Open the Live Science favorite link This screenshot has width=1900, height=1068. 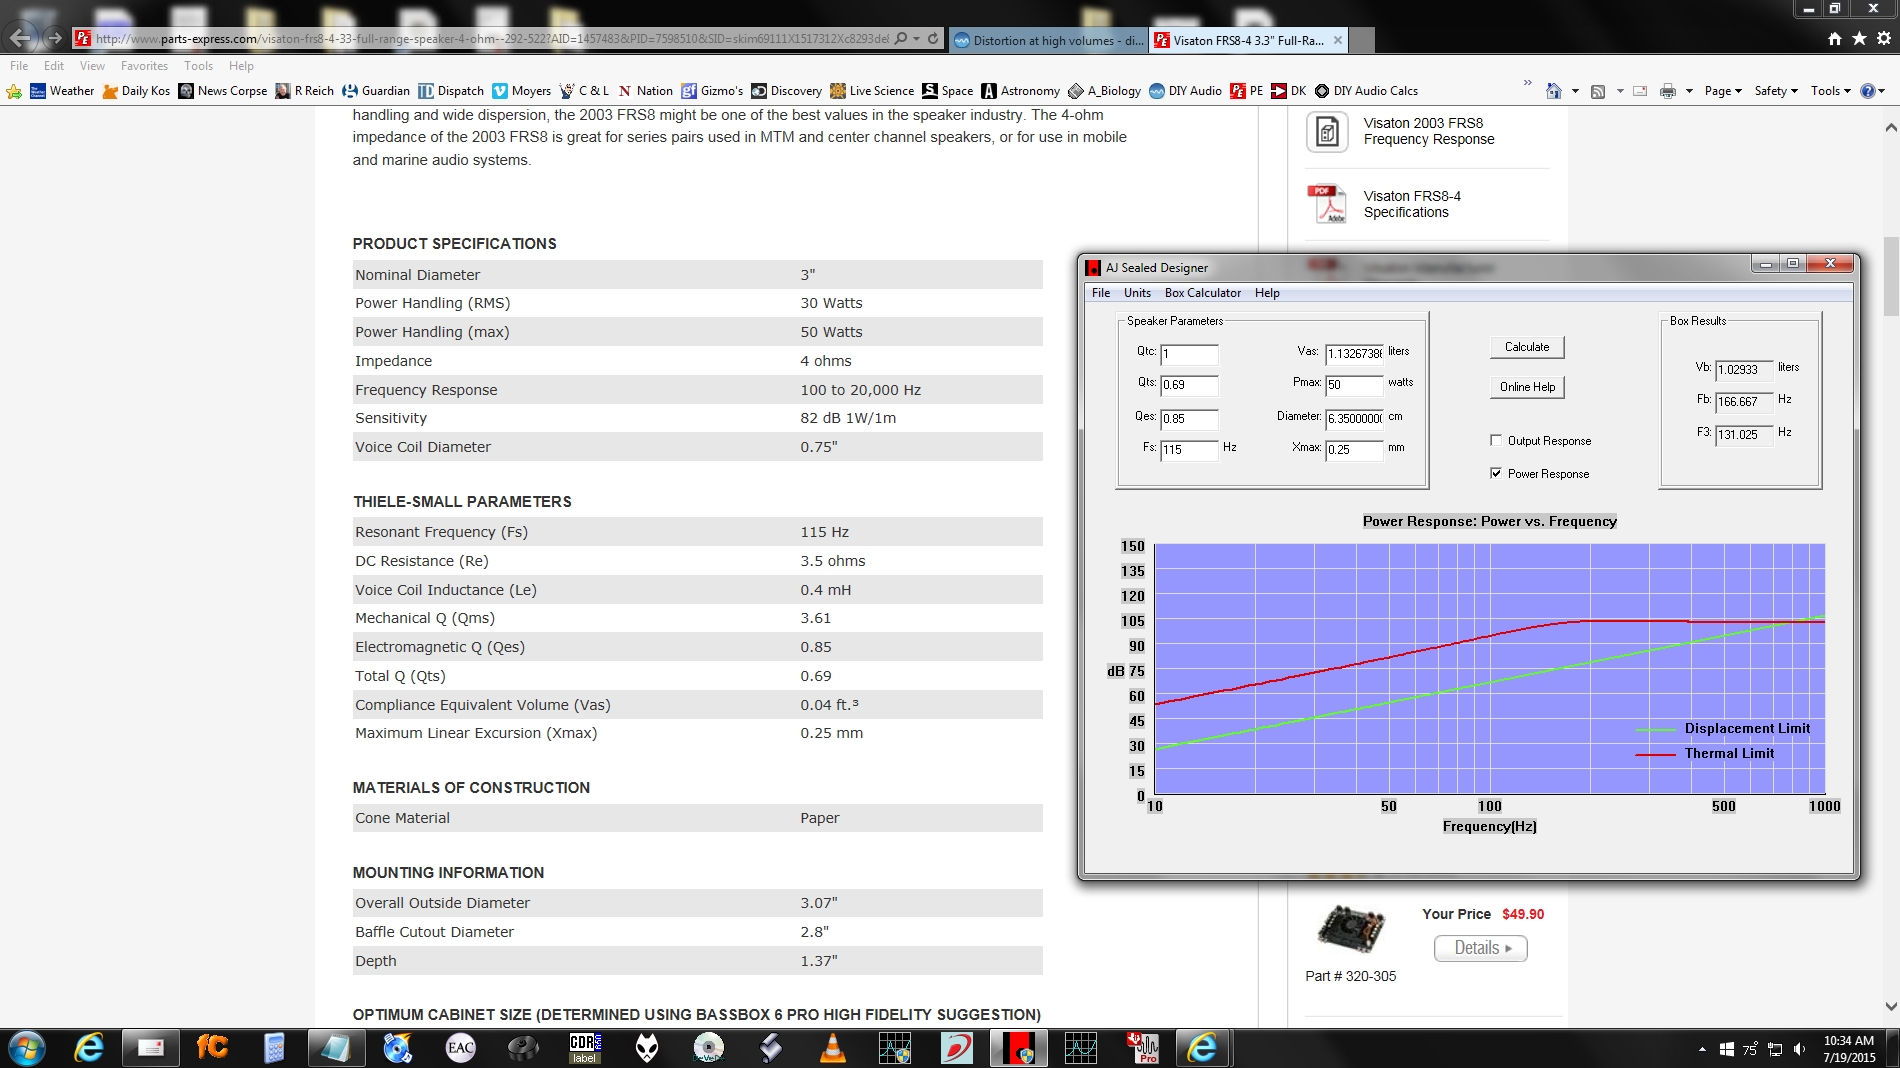point(872,91)
